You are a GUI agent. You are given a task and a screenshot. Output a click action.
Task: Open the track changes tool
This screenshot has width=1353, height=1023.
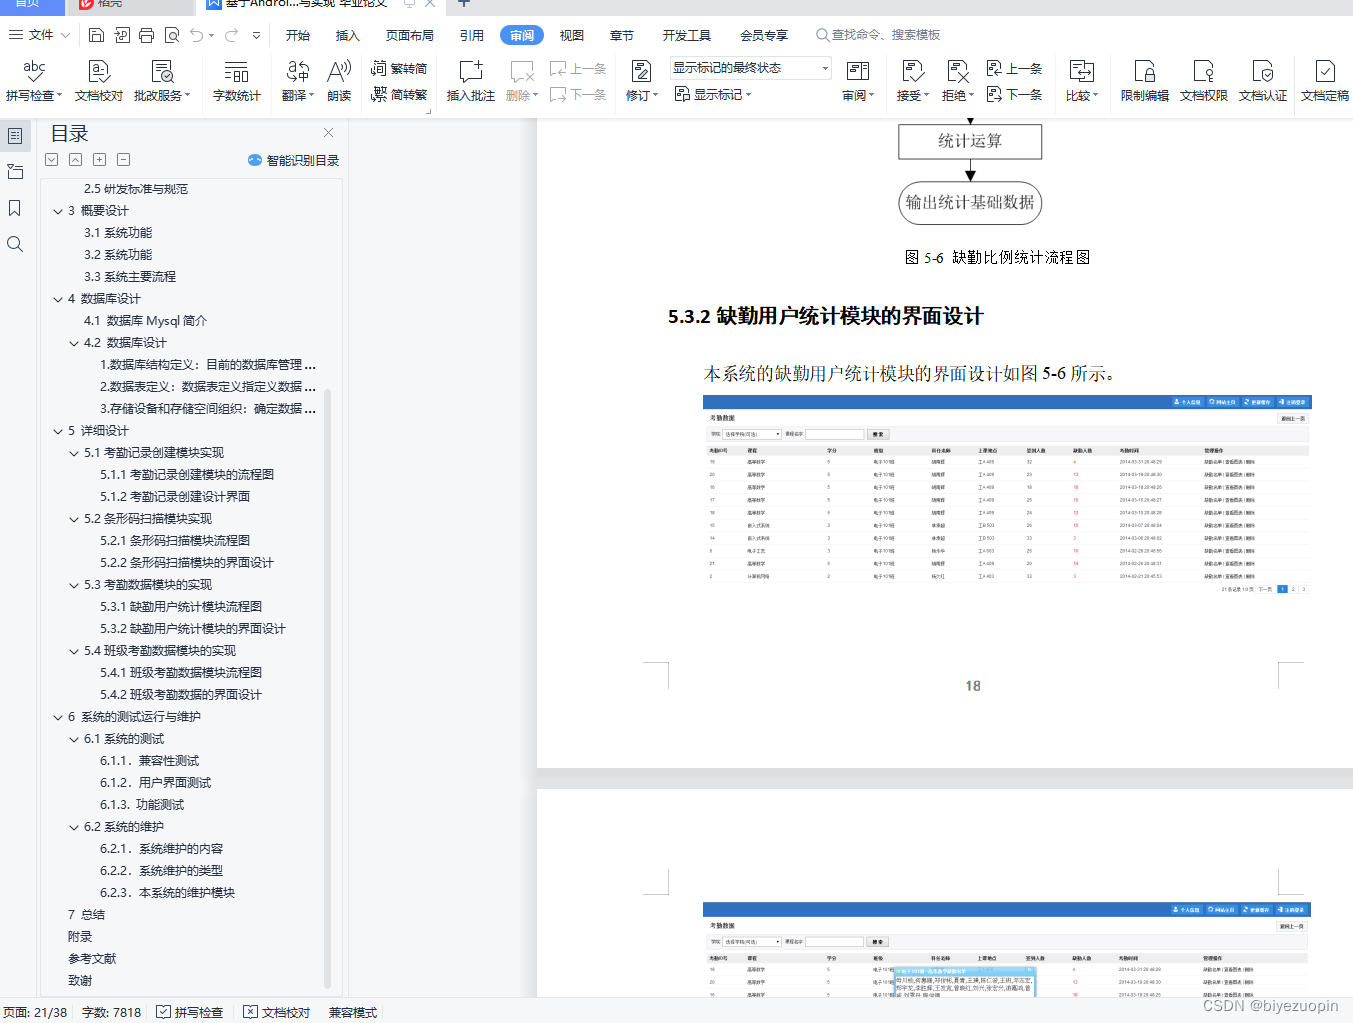tap(641, 81)
